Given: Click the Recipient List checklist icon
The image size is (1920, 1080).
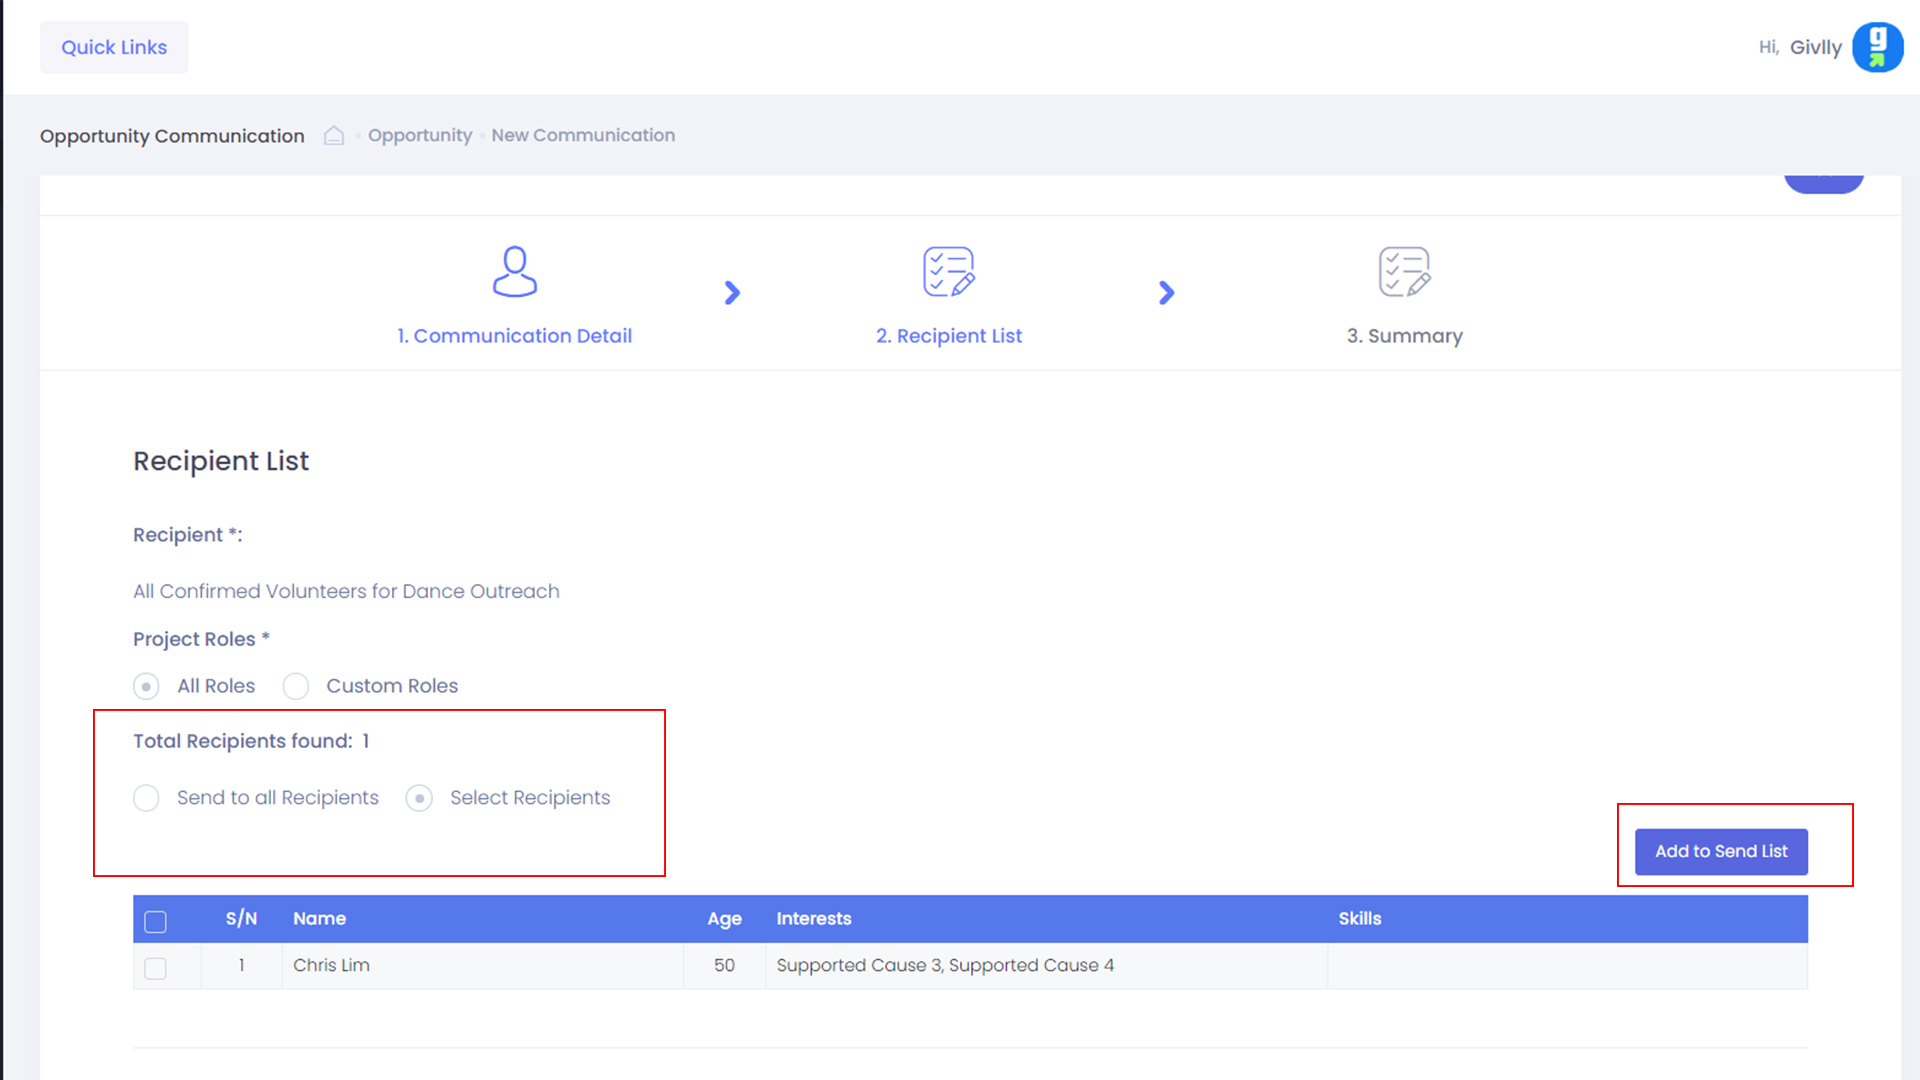Looking at the screenshot, I should tap(948, 272).
